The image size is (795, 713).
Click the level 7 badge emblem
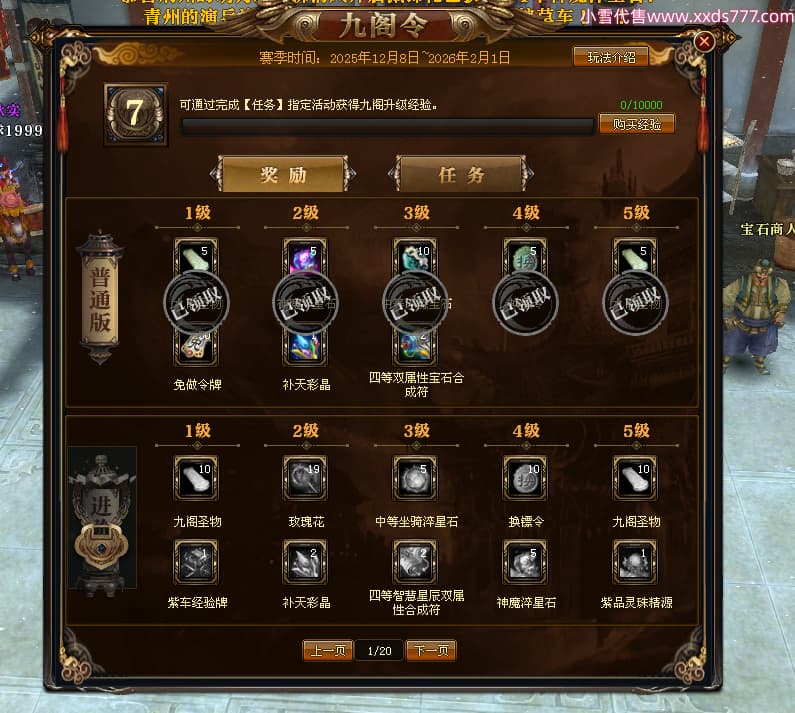(135, 114)
